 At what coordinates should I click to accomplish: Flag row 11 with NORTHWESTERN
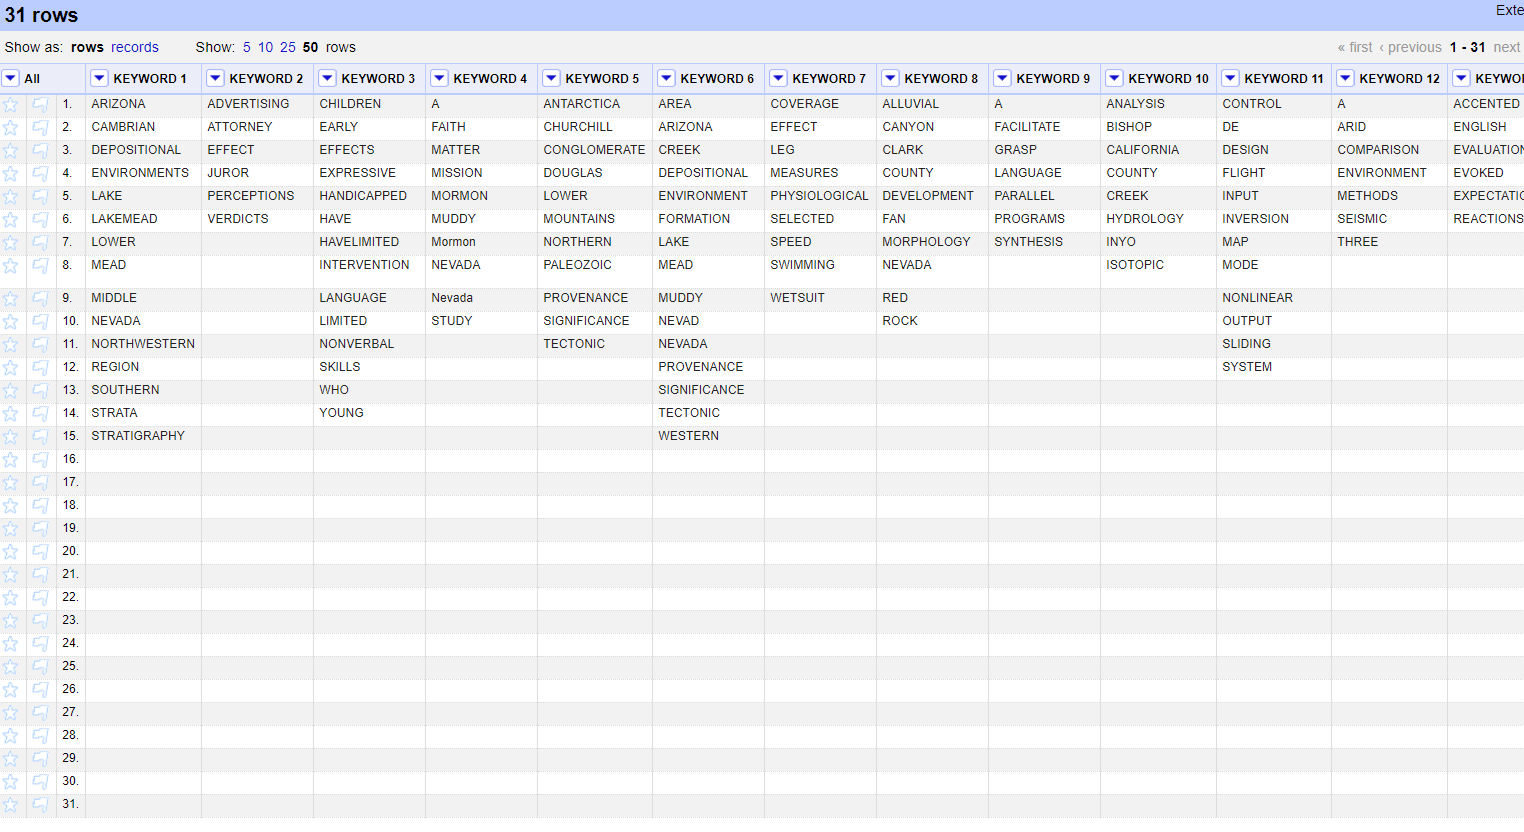pyautogui.click(x=40, y=344)
